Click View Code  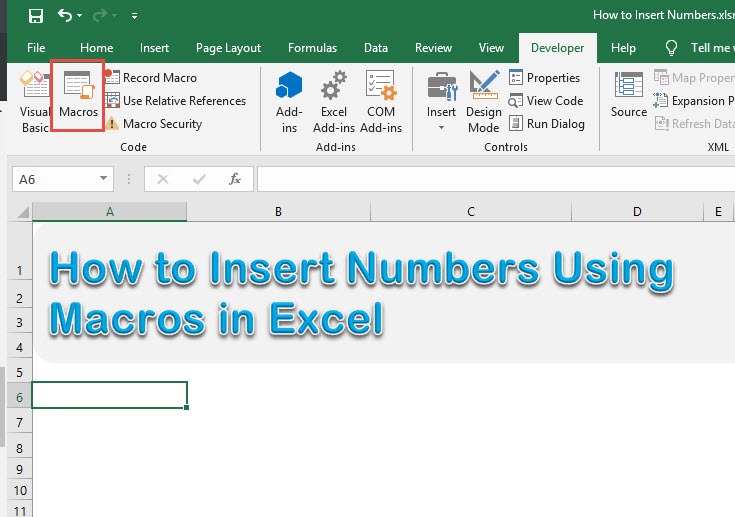[546, 100]
